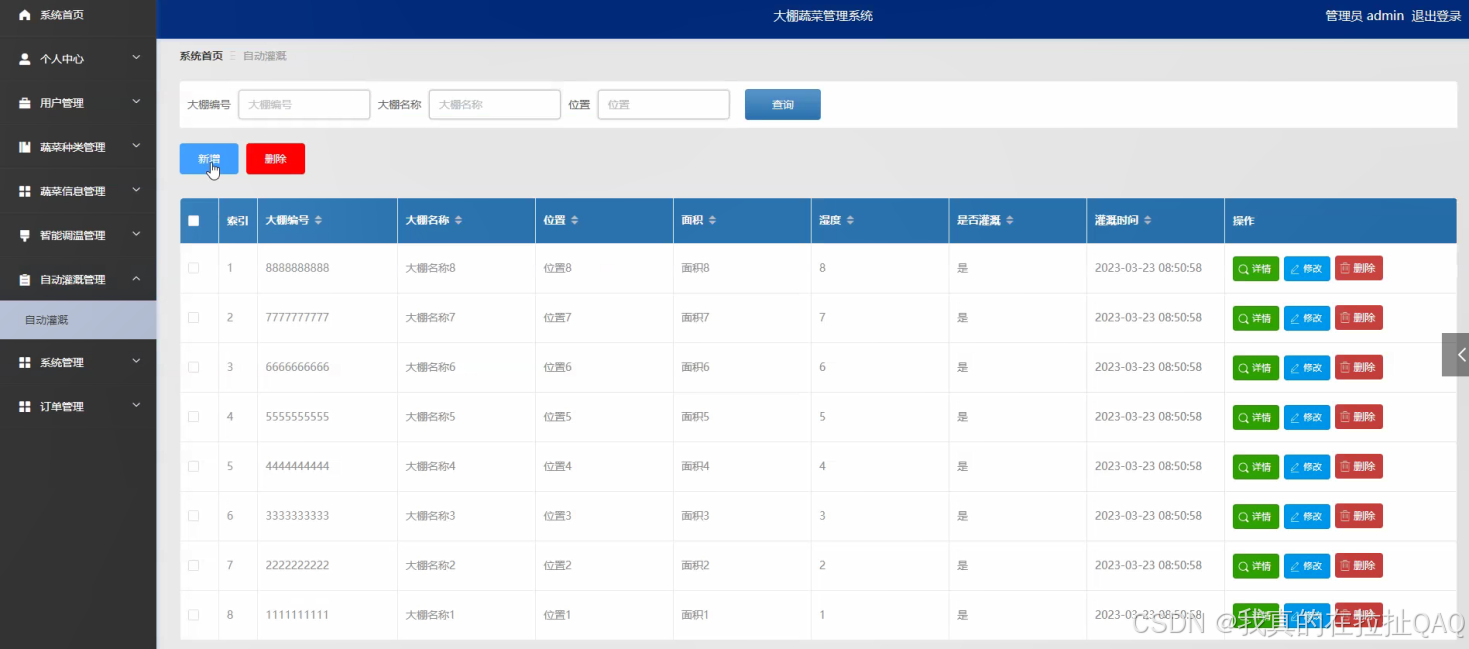The width and height of the screenshot is (1469, 649).
Task: Click the home icon beside 系统首页
Action: point(25,15)
